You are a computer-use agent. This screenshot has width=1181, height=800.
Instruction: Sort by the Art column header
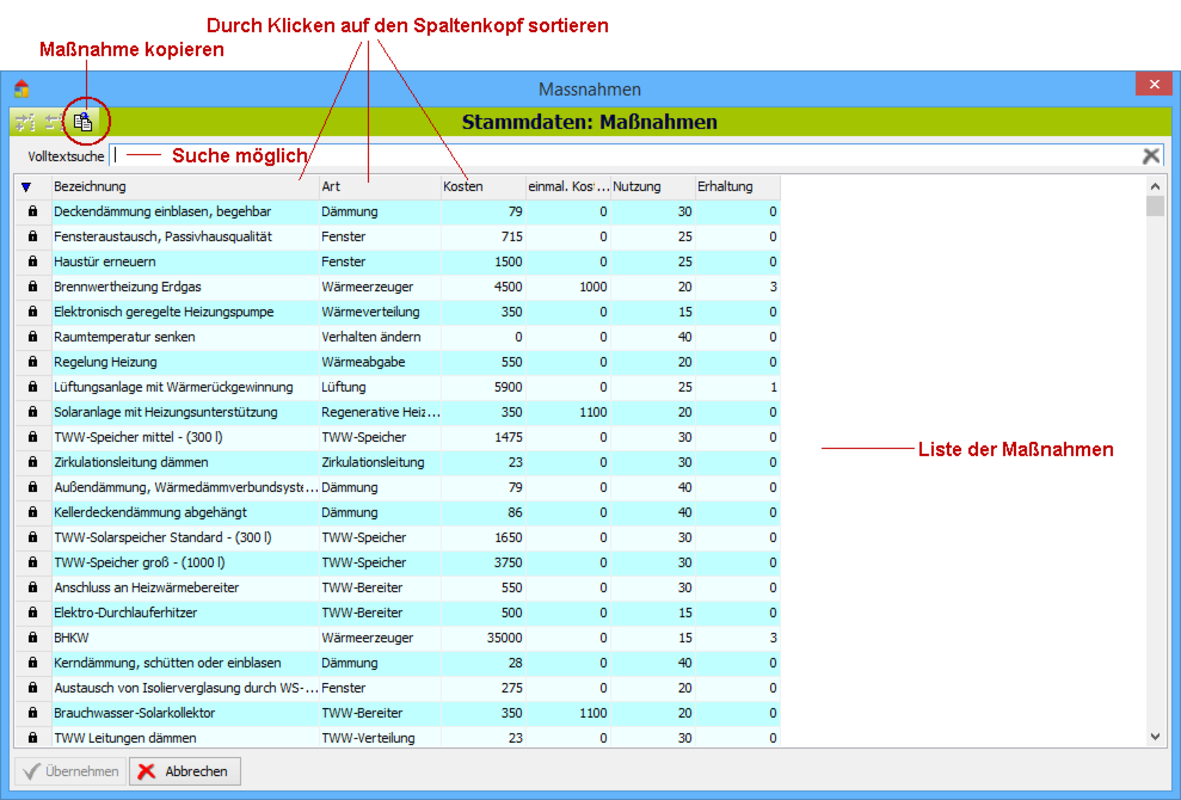coord(380,187)
